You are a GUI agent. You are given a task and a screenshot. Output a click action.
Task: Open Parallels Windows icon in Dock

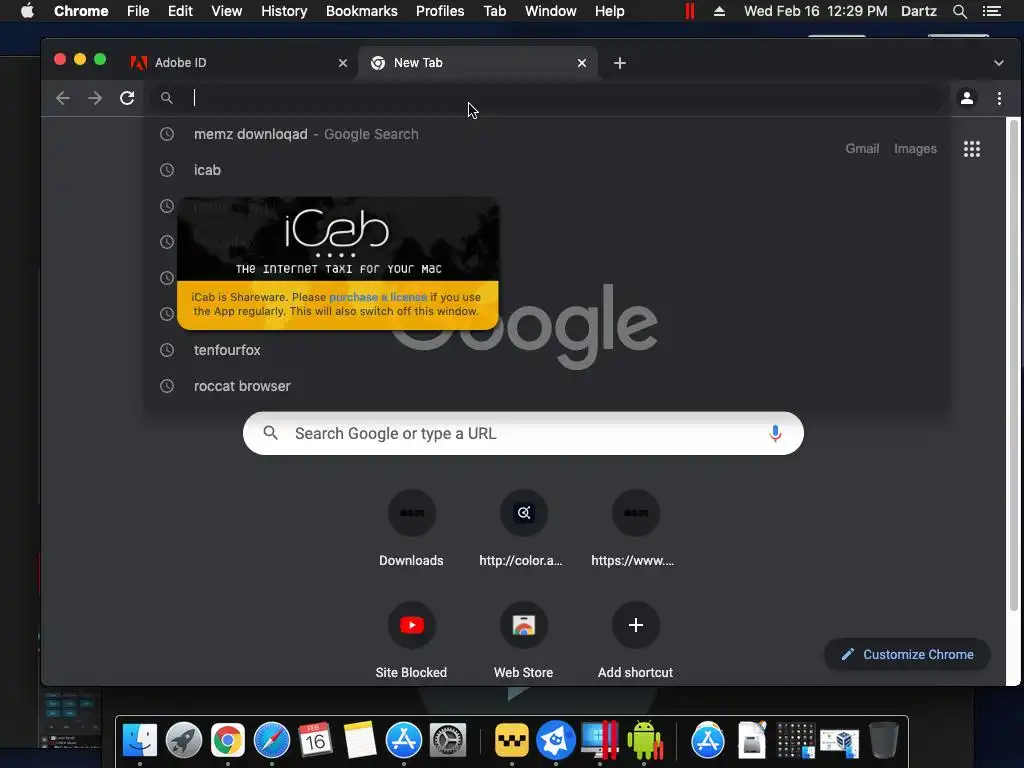[600, 741]
